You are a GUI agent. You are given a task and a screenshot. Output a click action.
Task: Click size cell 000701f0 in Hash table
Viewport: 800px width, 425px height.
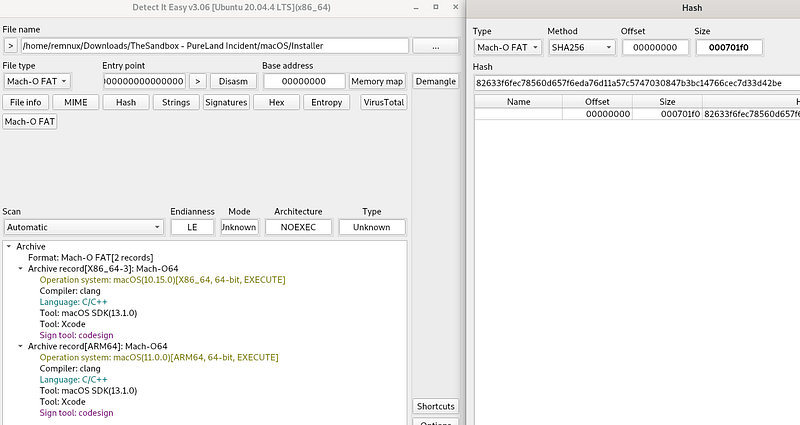[x=667, y=114]
